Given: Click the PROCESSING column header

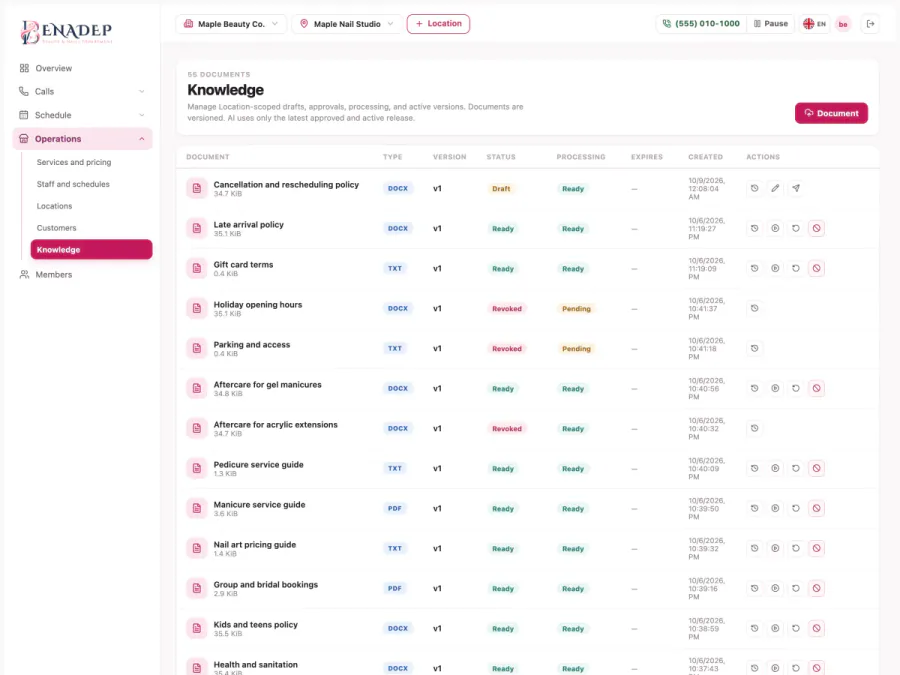Looking at the screenshot, I should 580,157.
